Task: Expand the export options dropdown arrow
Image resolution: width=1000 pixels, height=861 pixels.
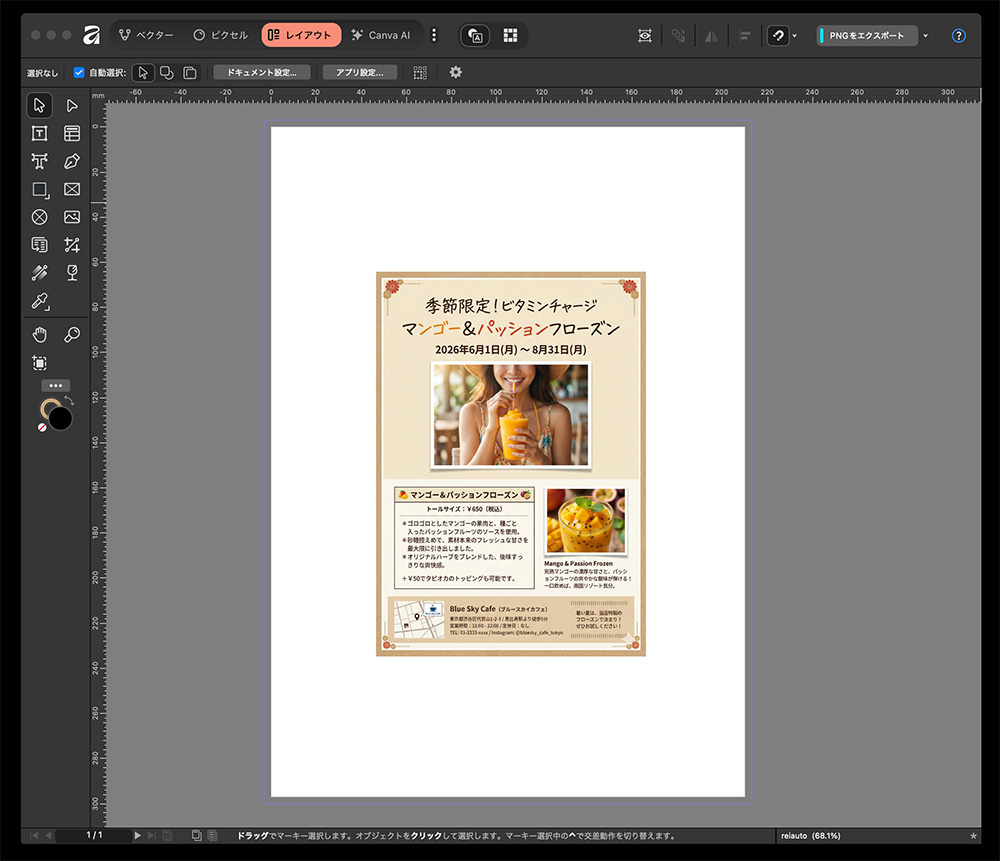Action: click(x=925, y=35)
